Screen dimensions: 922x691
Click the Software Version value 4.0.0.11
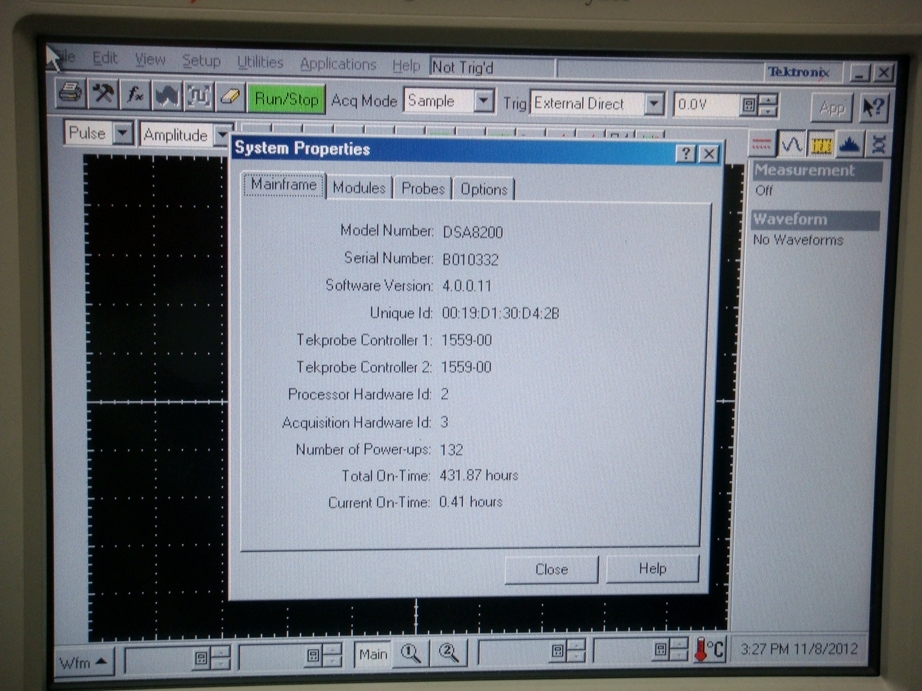tap(466, 286)
